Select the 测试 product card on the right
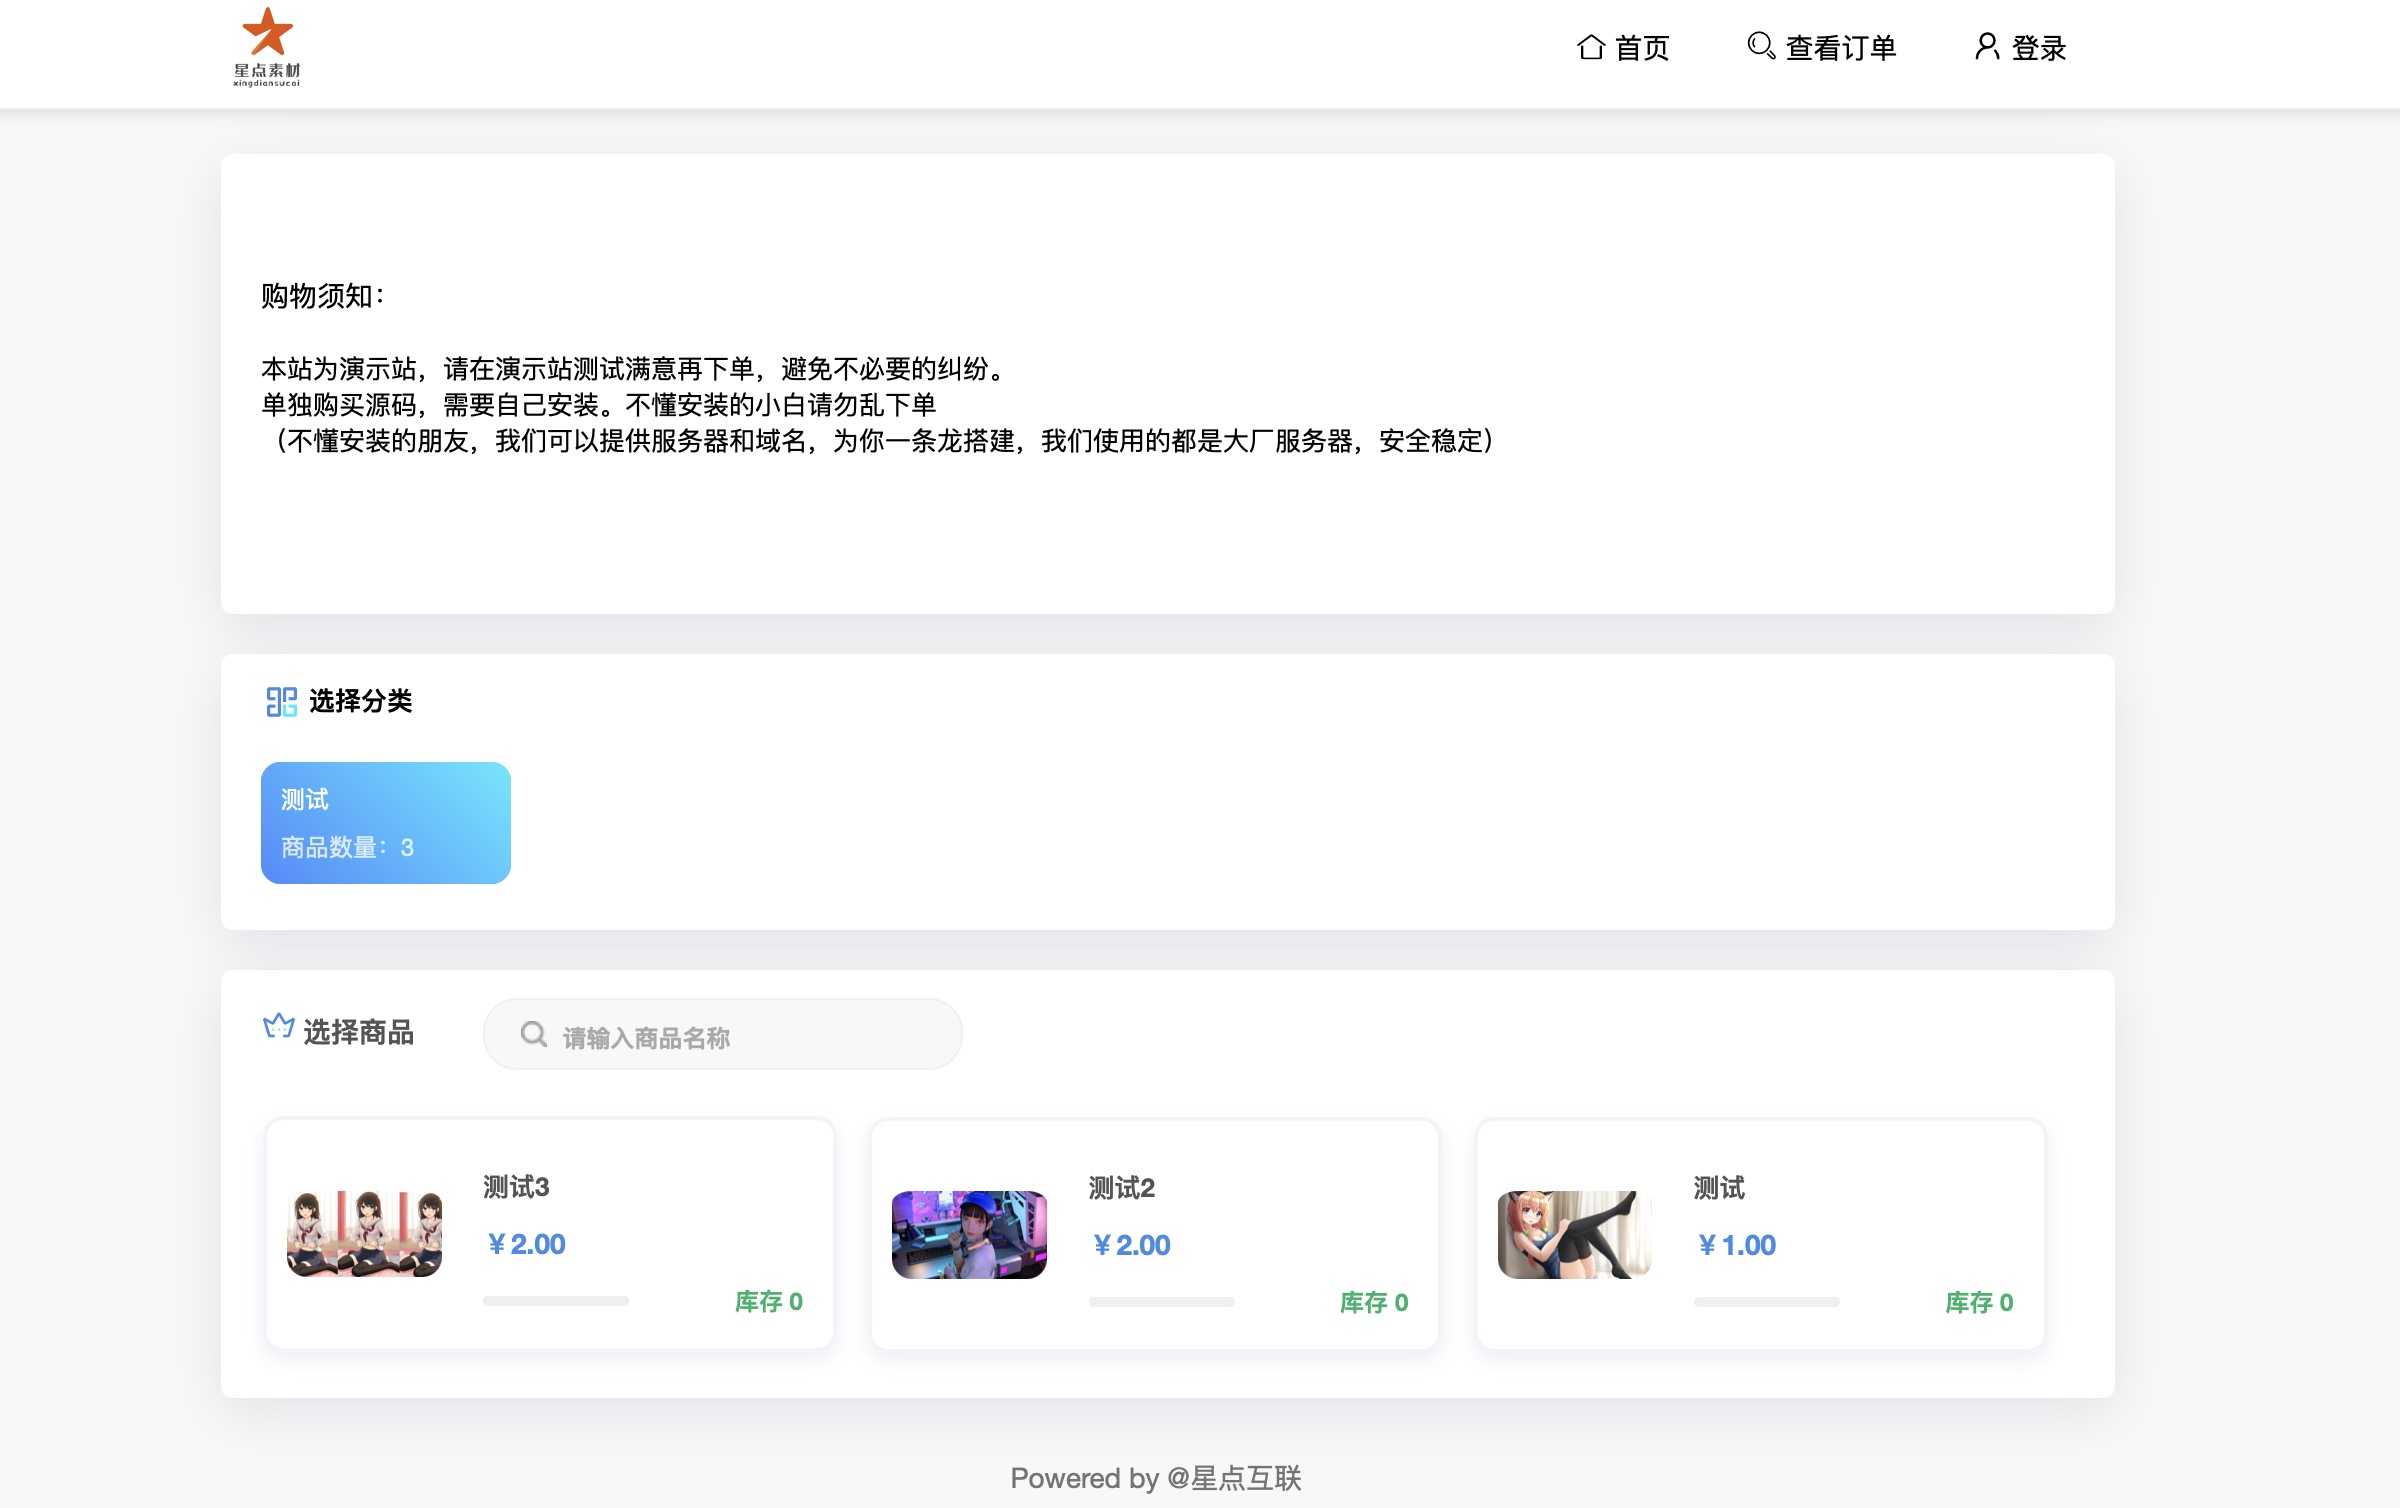Viewport: 2400px width, 1508px height. pyautogui.click(x=1760, y=1233)
